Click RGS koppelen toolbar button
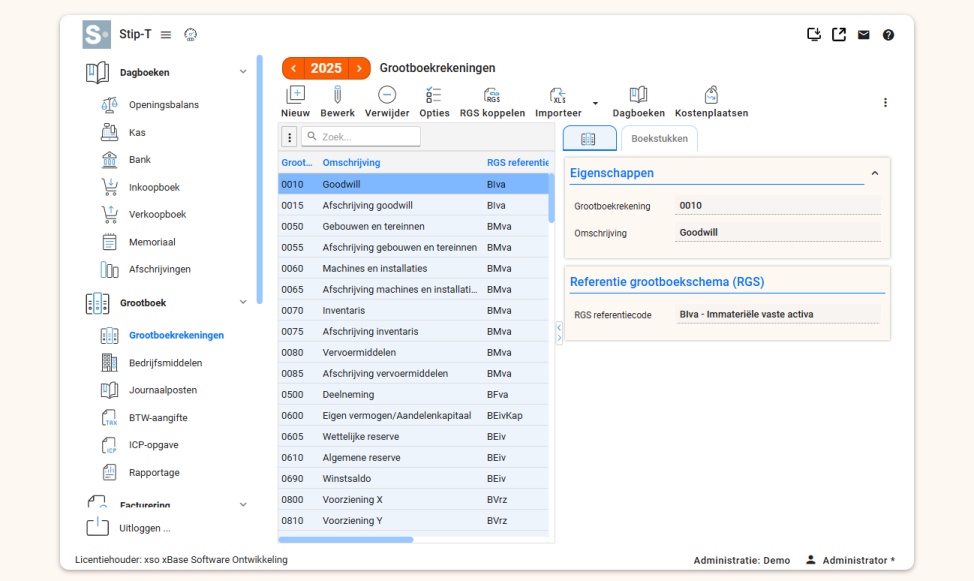 pos(492,102)
